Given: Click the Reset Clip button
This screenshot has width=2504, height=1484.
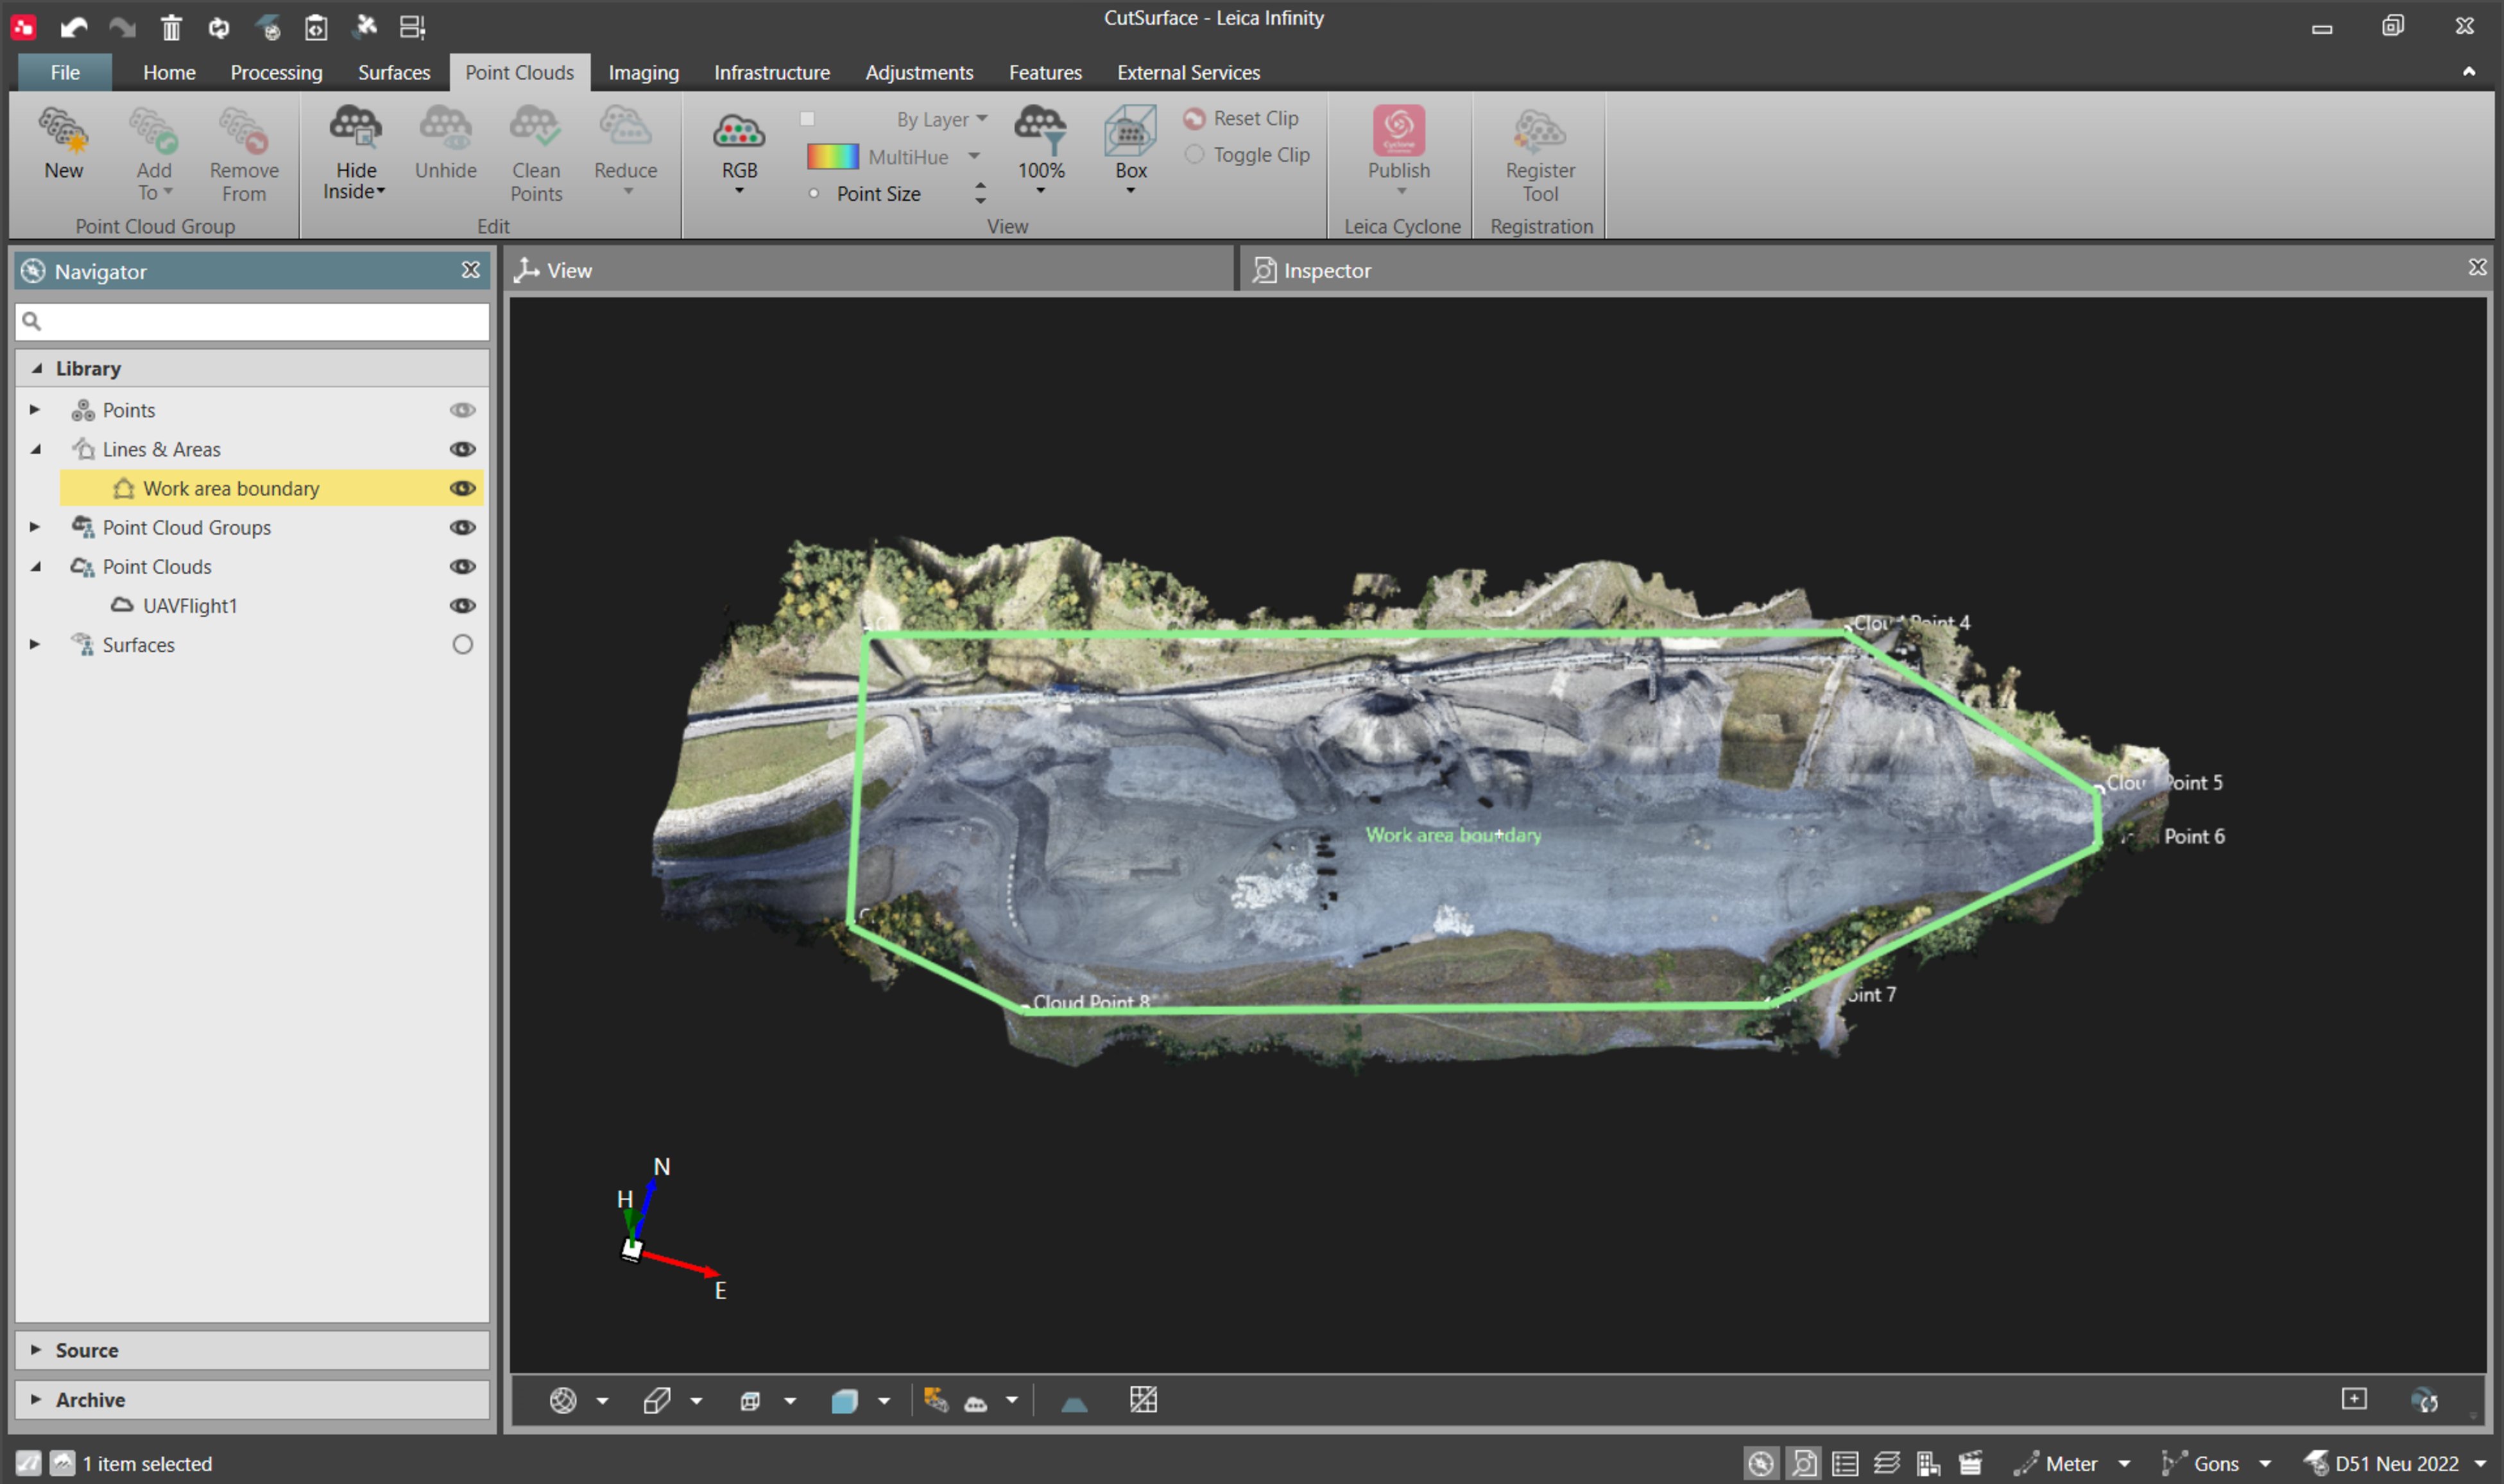Looking at the screenshot, I should pyautogui.click(x=1241, y=118).
